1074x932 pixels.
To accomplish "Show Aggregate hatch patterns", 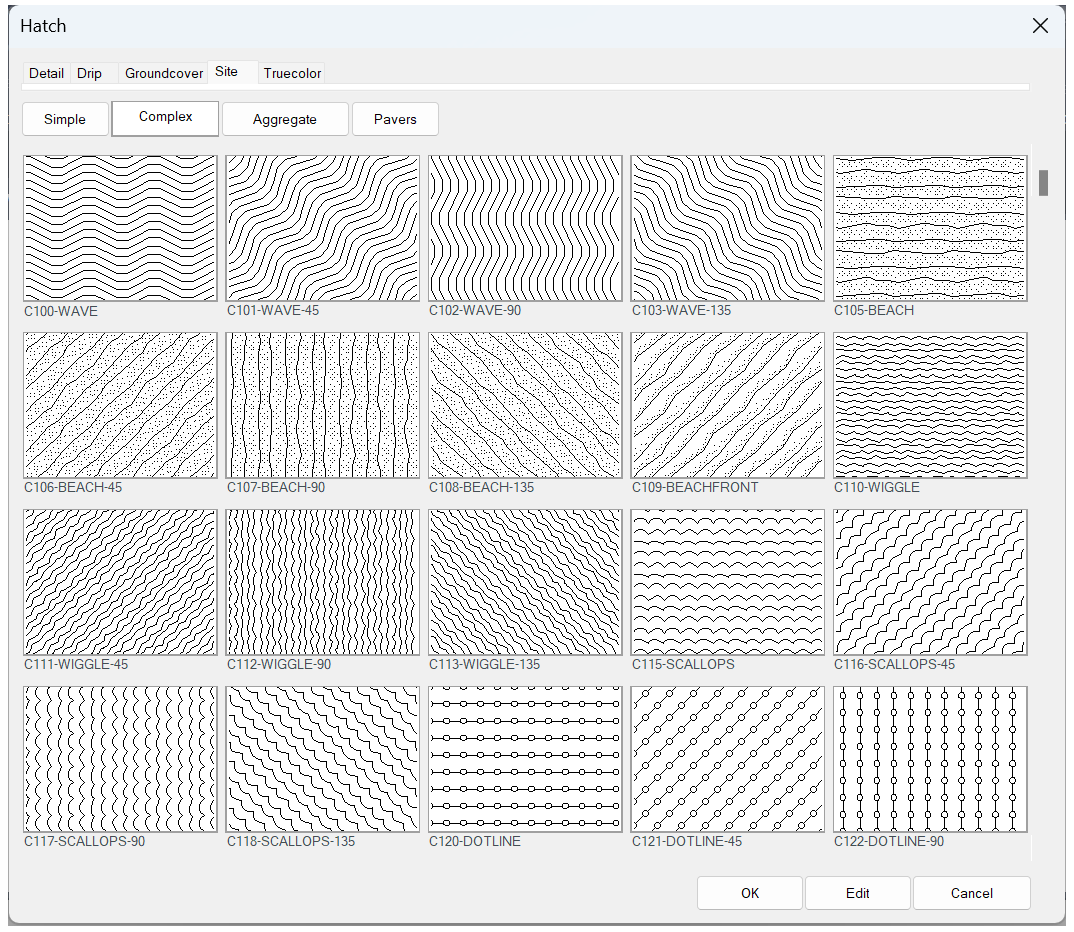I will tap(285, 118).
